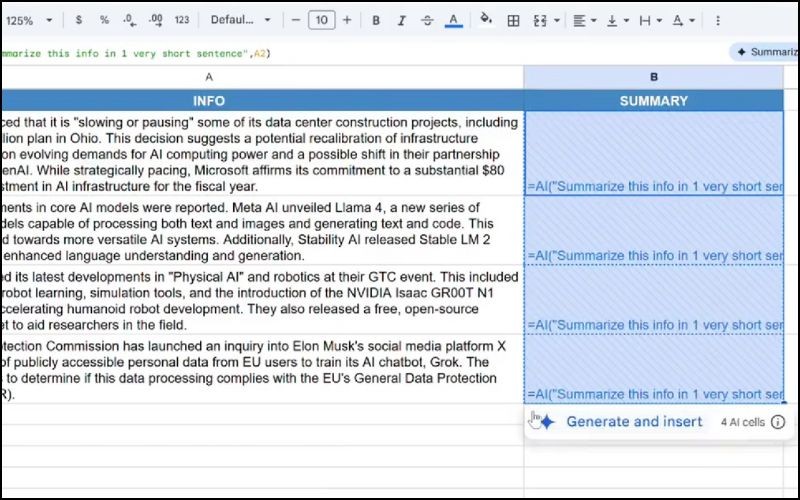800x500 pixels.
Task: Open the 125% zoom dropdown
Action: tap(29, 20)
